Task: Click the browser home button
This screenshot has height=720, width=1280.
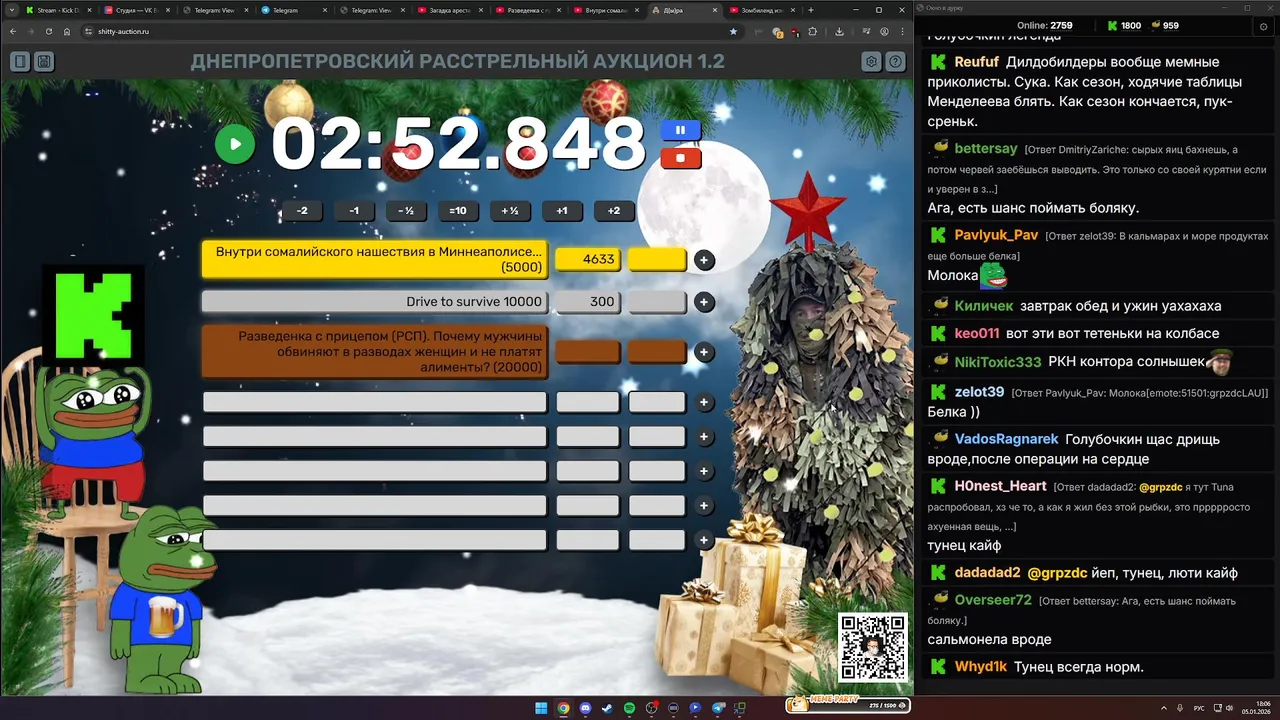Action: click(x=66, y=31)
